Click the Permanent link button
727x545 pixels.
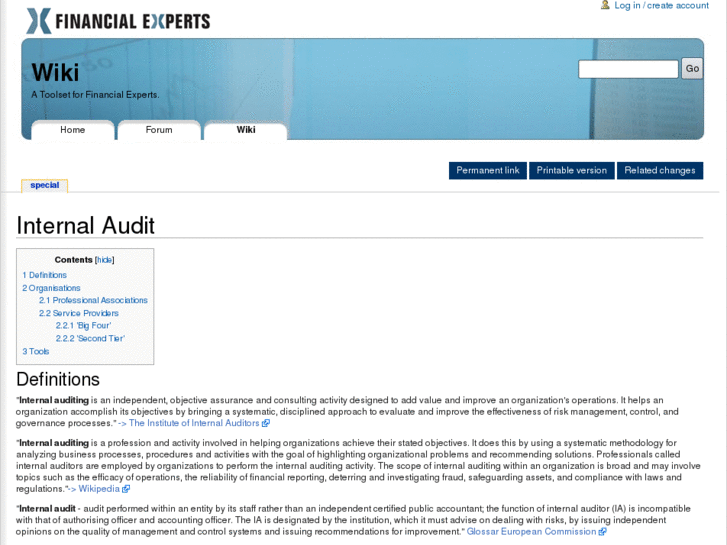(x=488, y=170)
